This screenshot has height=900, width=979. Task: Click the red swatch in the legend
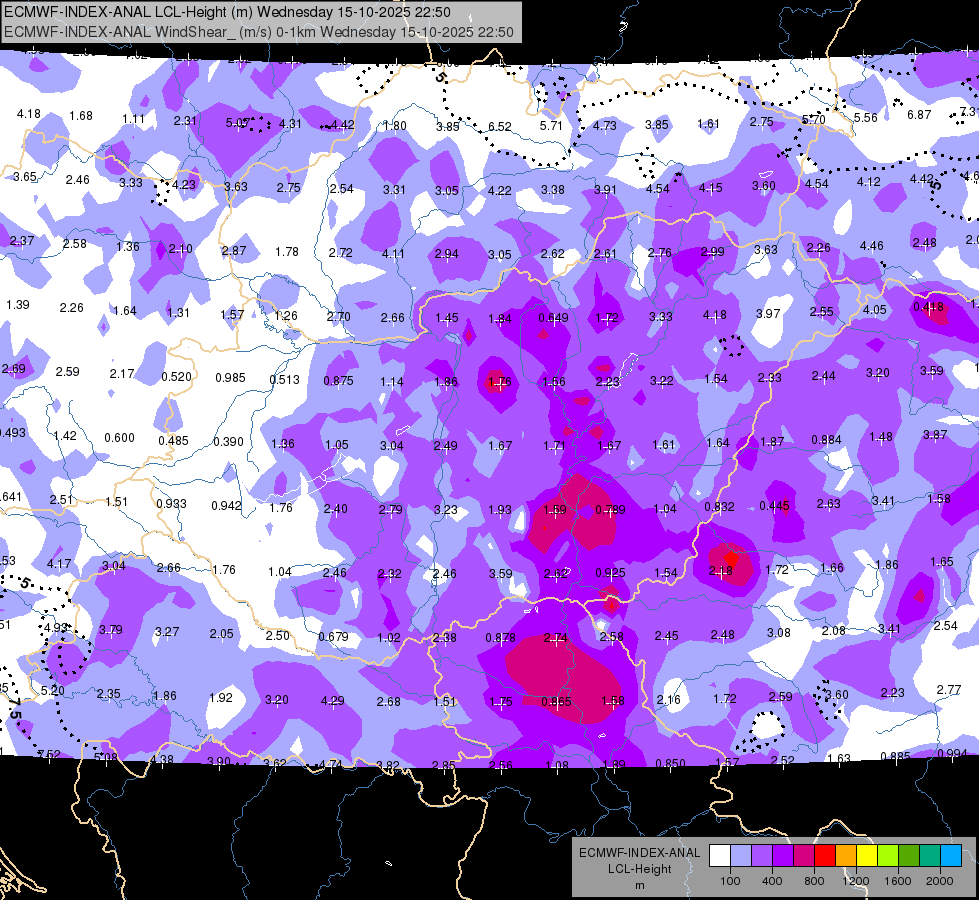click(x=825, y=856)
